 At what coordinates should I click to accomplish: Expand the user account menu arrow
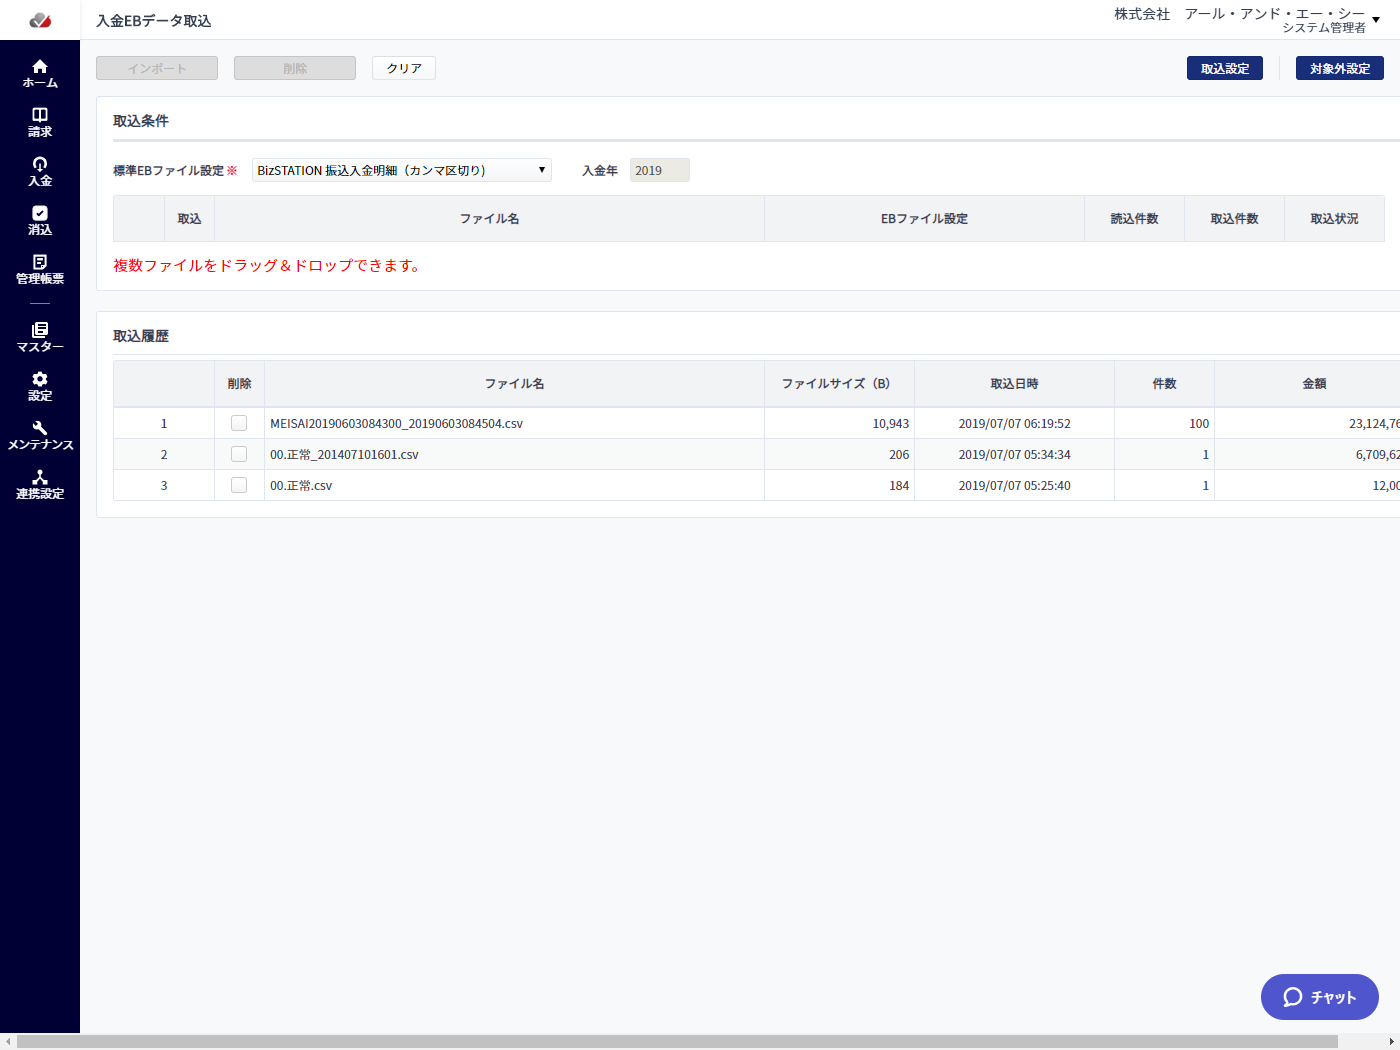tap(1376, 20)
